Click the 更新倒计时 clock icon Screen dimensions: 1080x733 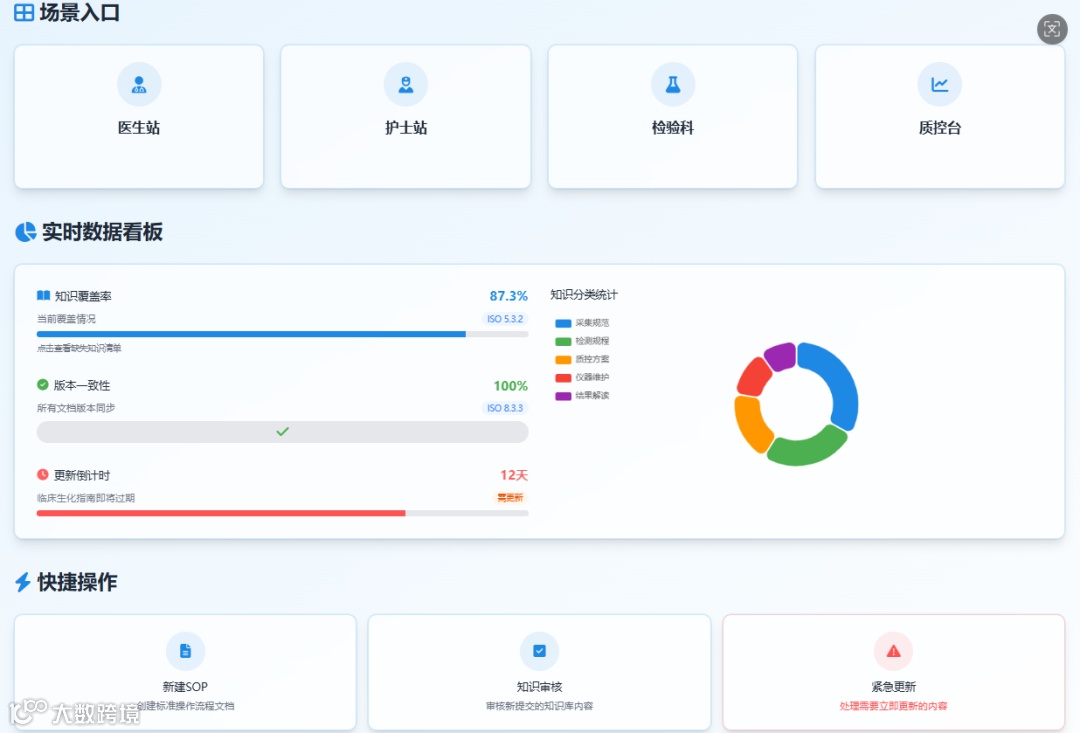click(43, 475)
